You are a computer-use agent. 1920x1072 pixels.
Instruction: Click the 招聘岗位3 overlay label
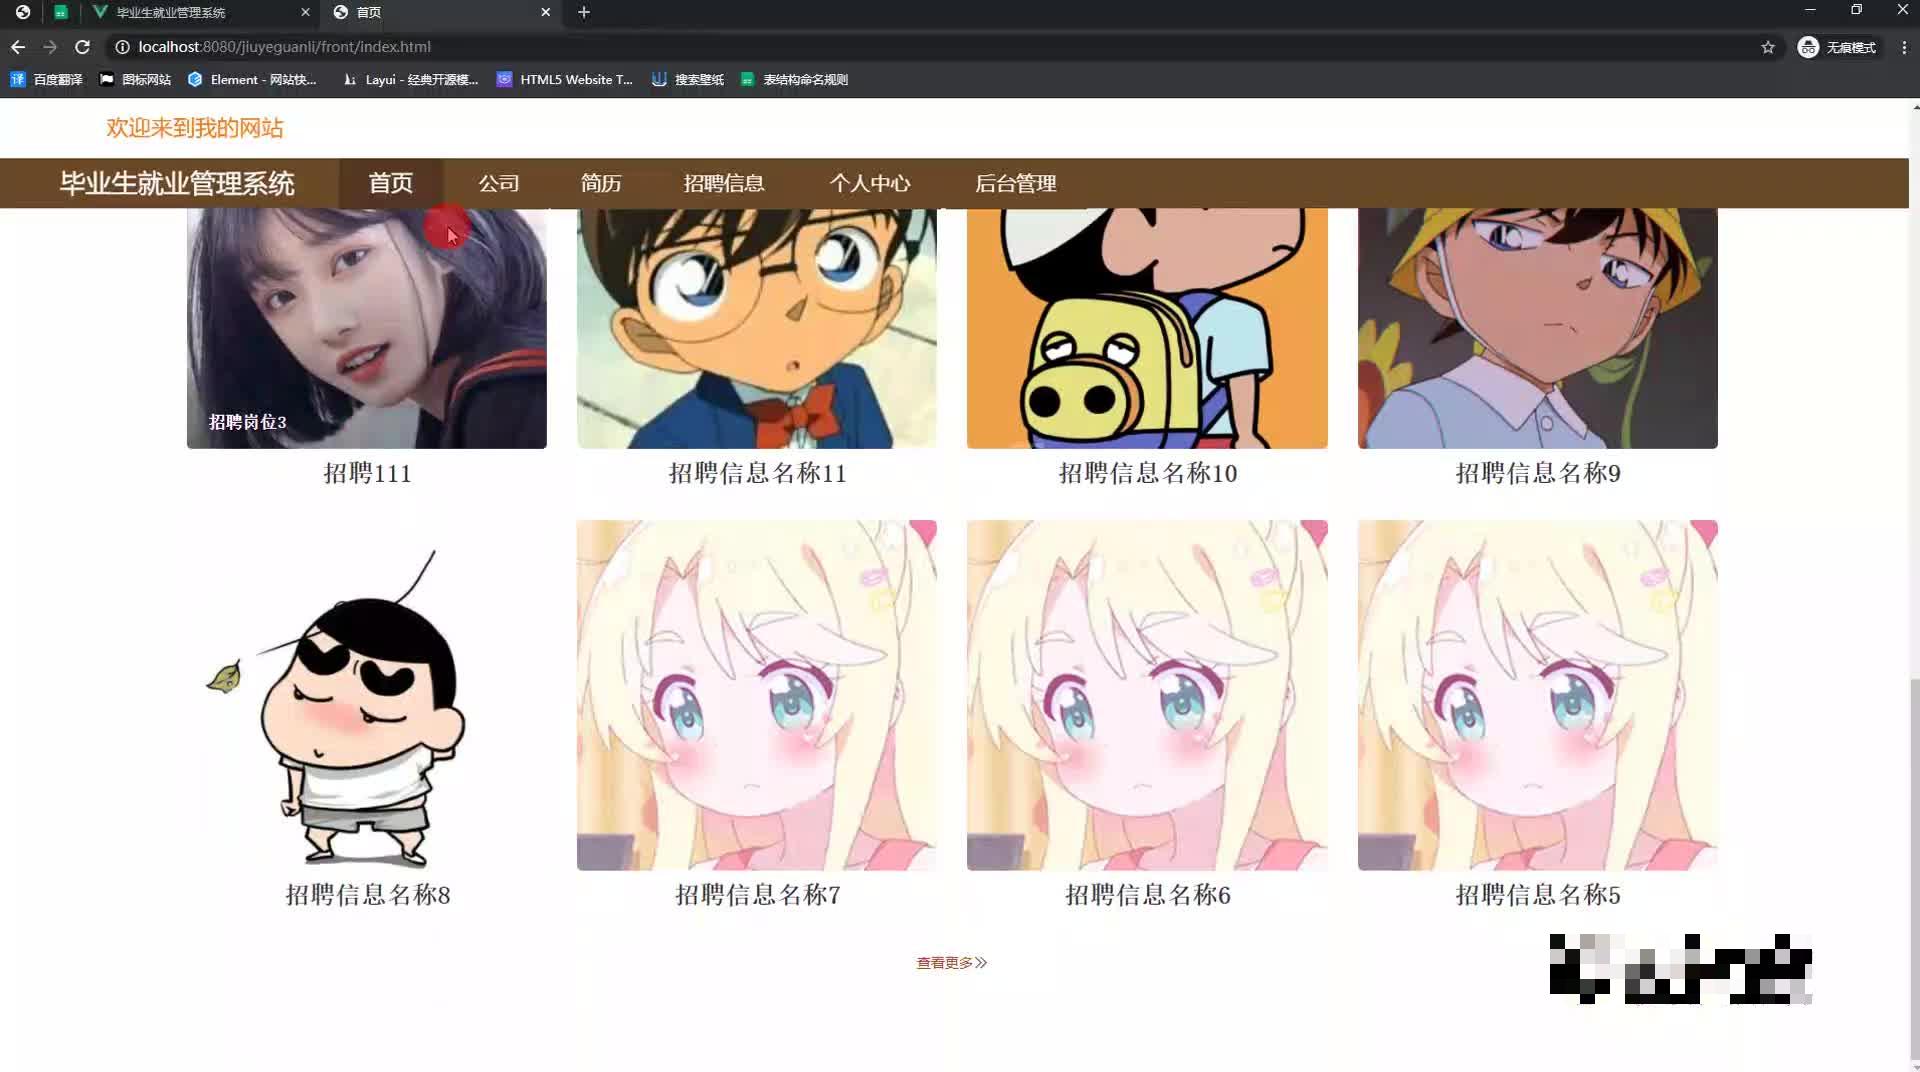click(247, 422)
